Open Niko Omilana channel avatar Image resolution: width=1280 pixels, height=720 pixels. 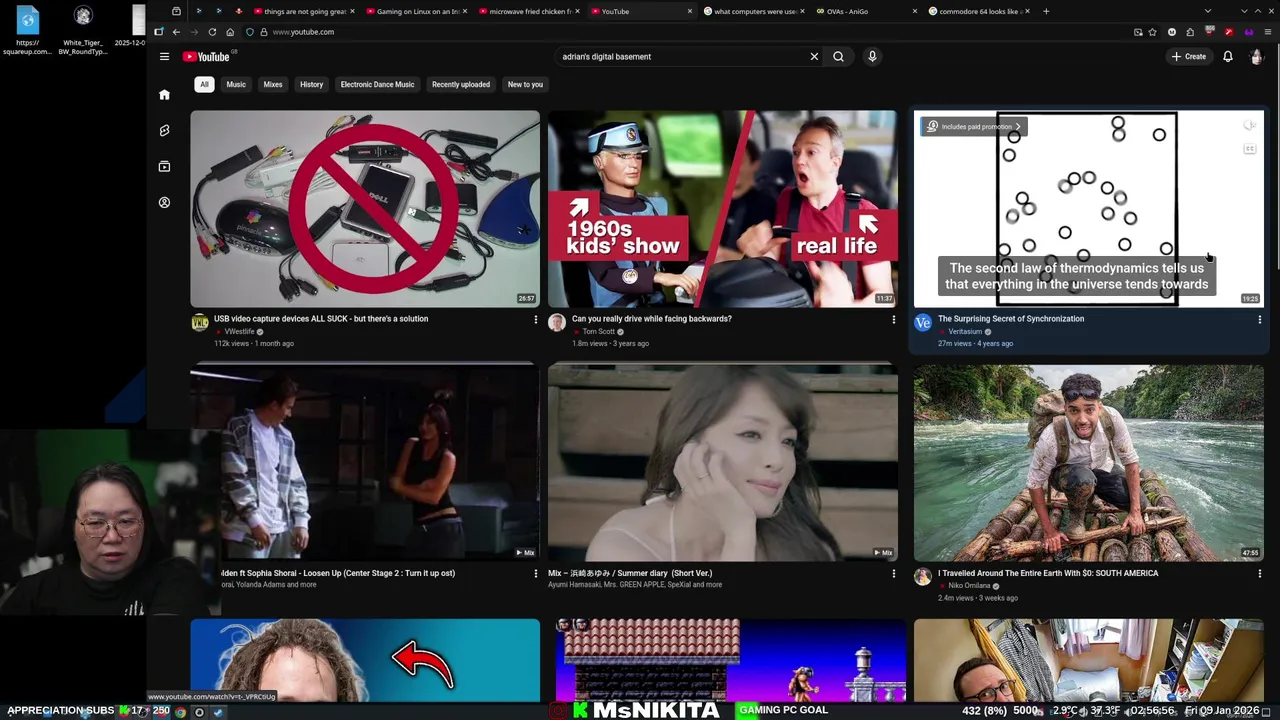pyautogui.click(x=923, y=577)
